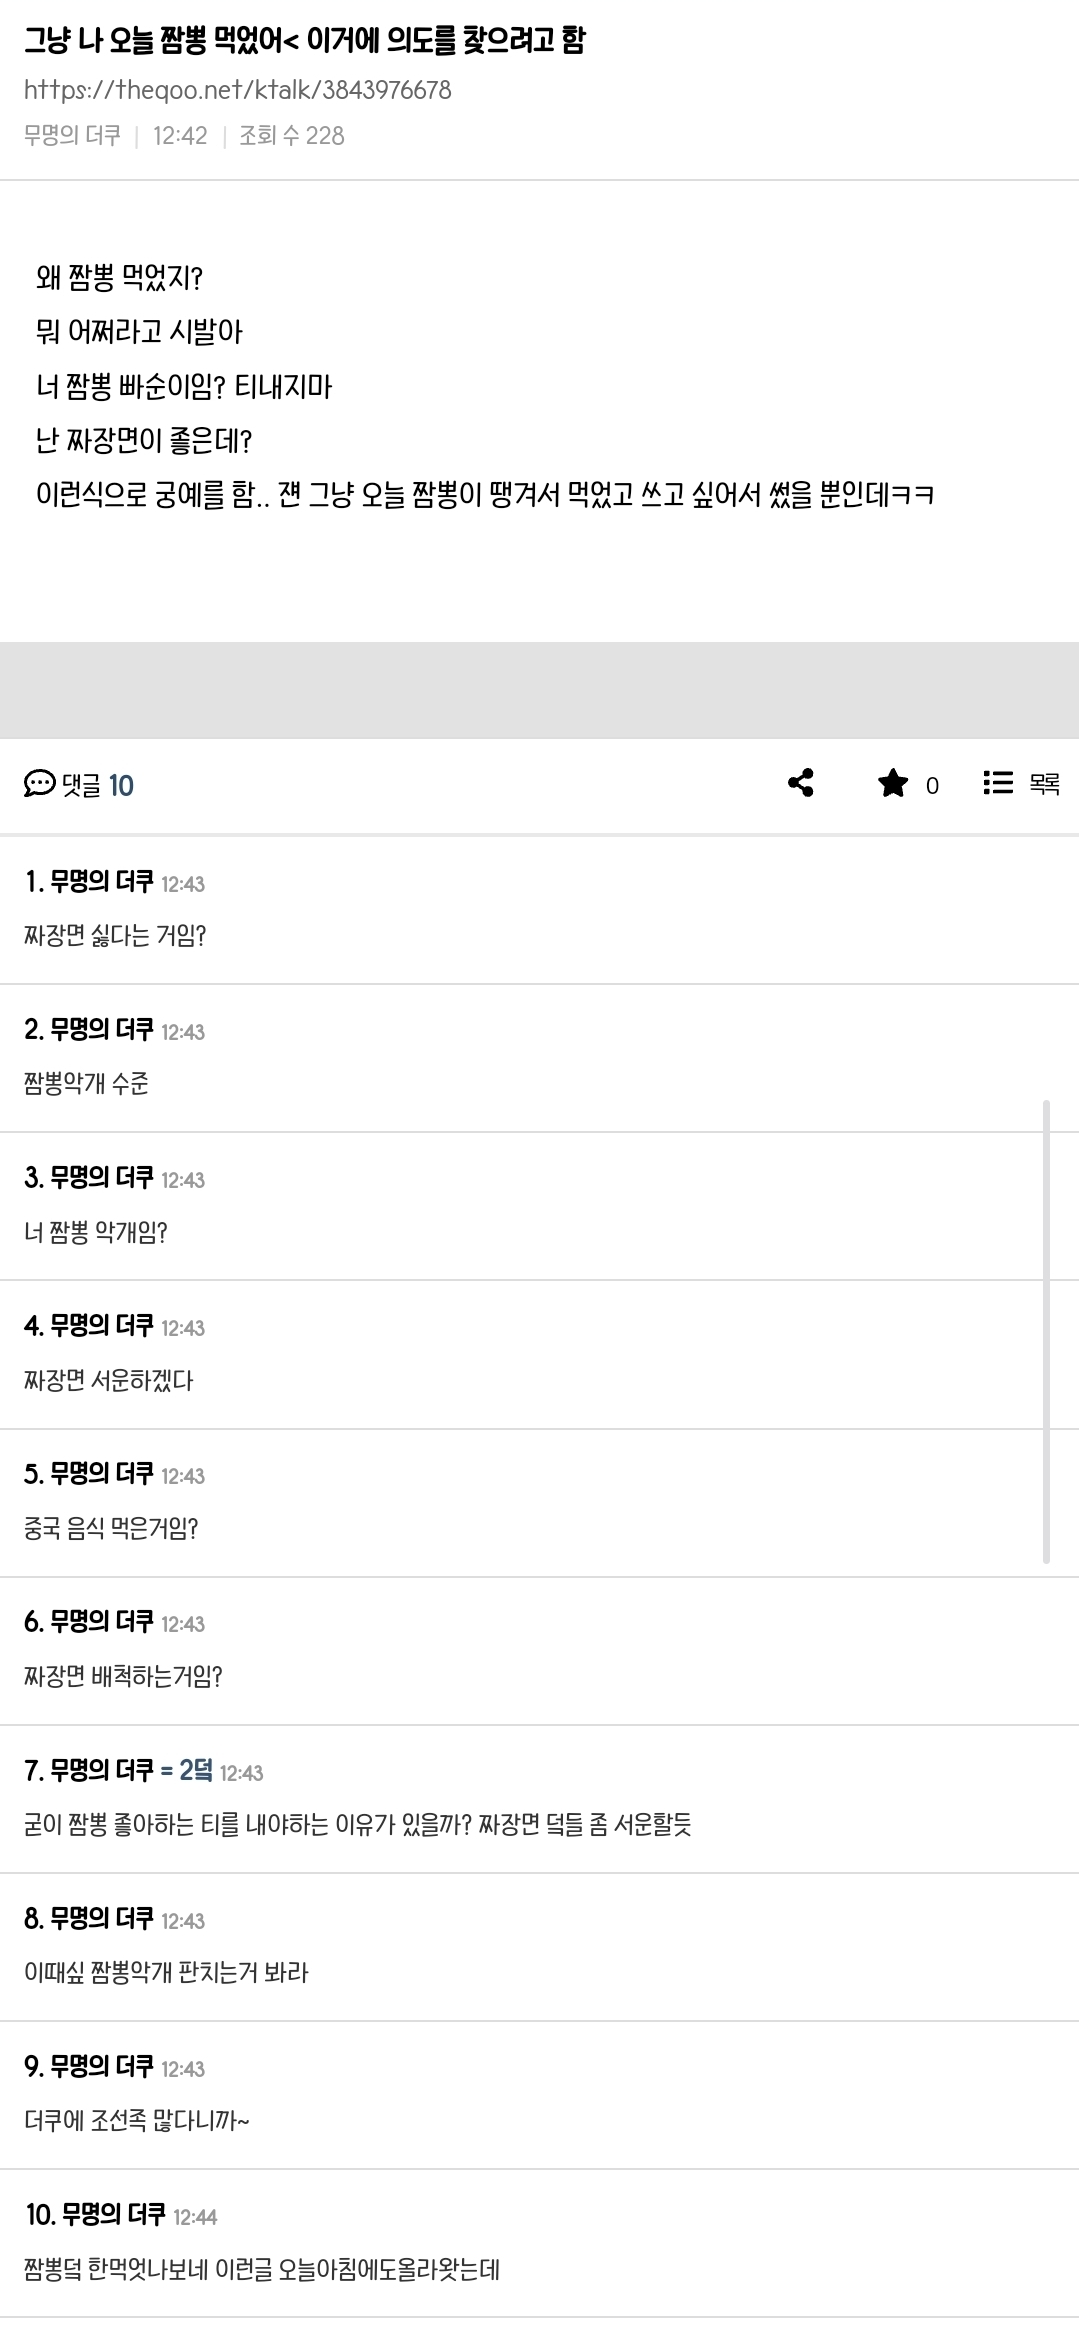The width and height of the screenshot is (1079, 2332).
Task: Click comment 9 text about 조선족
Action: pyautogui.click(x=136, y=2121)
